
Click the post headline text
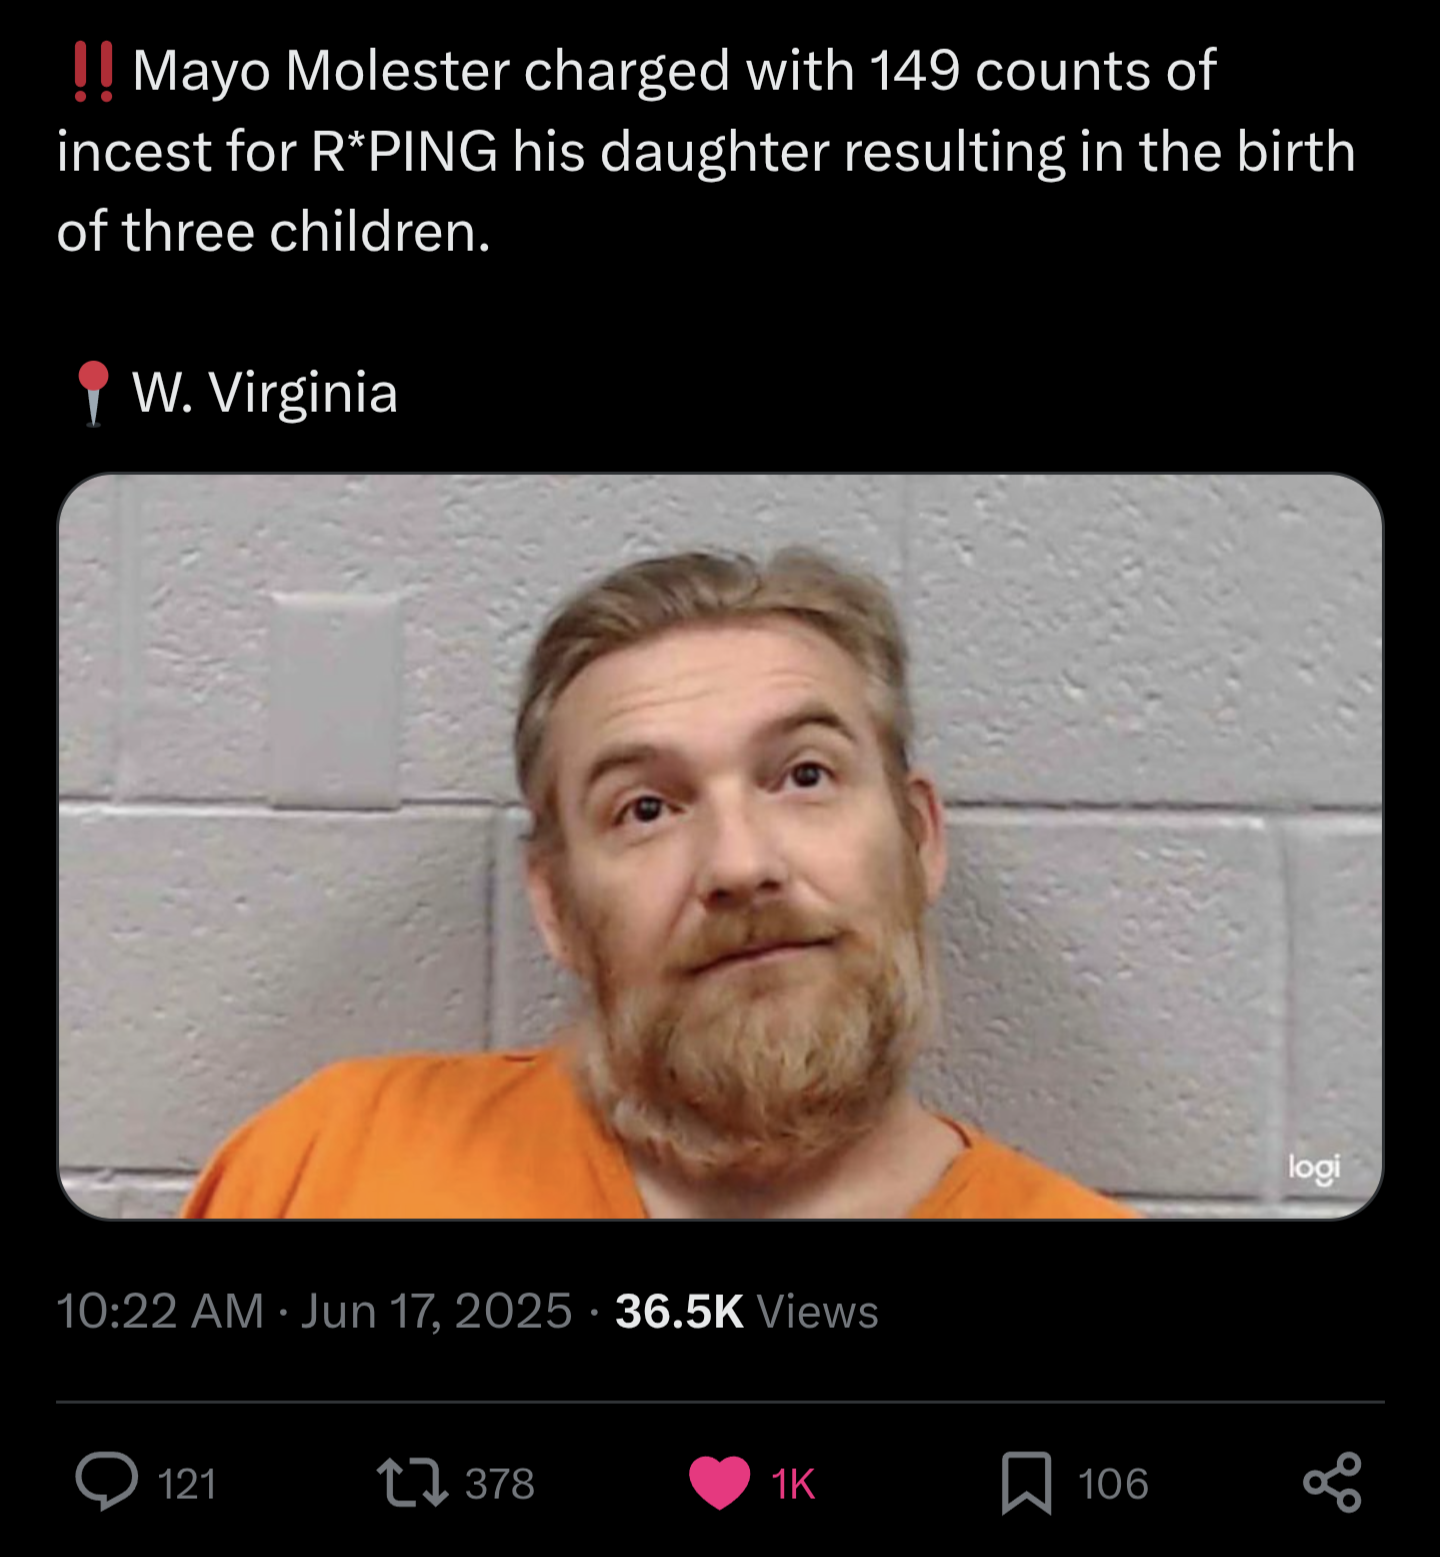point(706,151)
